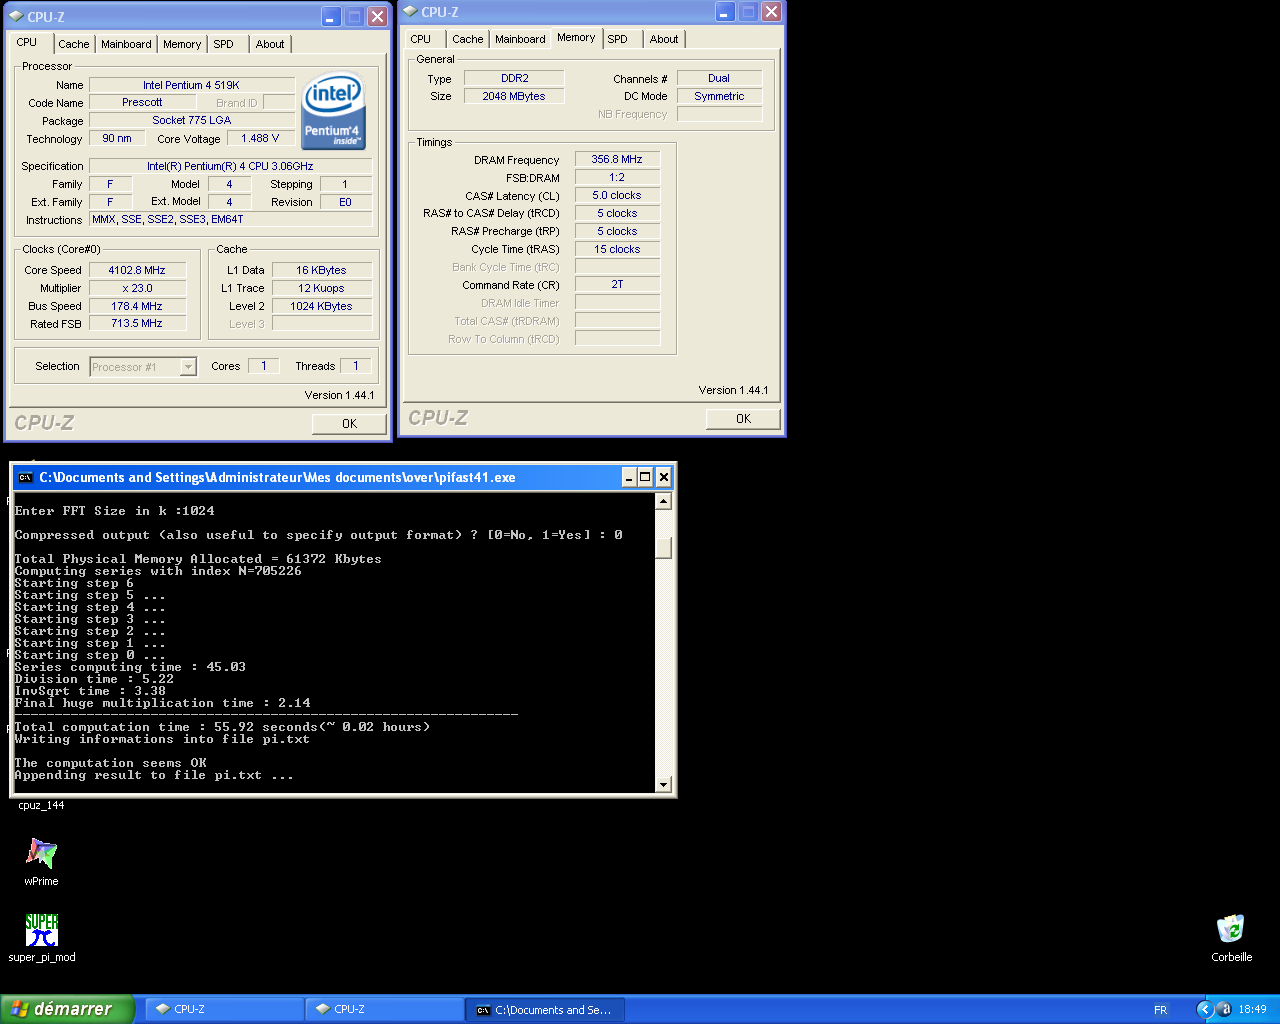The image size is (1280, 1024).
Task: Click the Core Voltage 1.488 V value
Action: 260,138
